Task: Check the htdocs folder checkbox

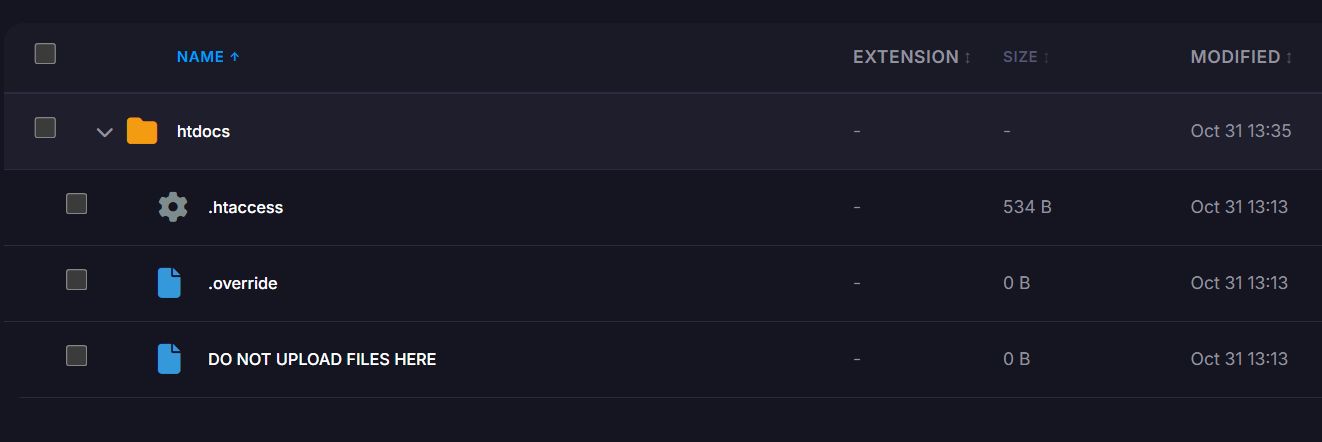Action: [45, 128]
